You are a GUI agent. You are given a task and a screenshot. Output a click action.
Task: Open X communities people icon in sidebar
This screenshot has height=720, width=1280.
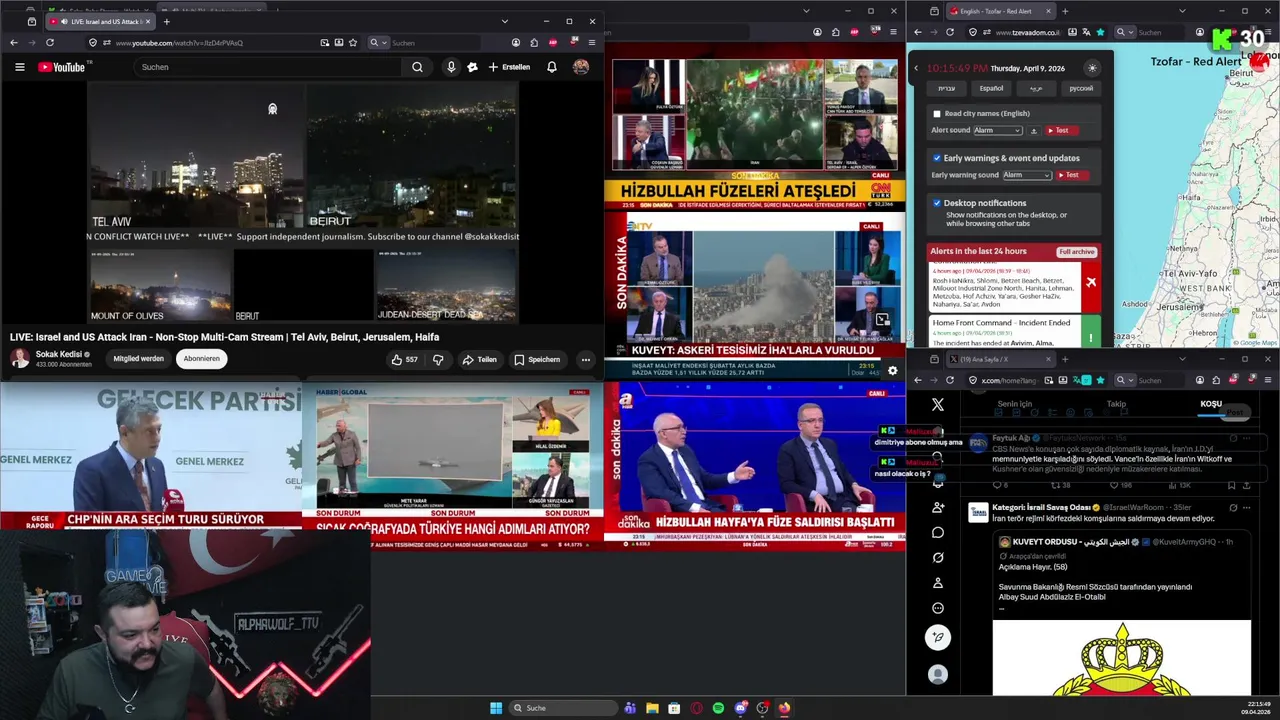pyautogui.click(x=937, y=507)
